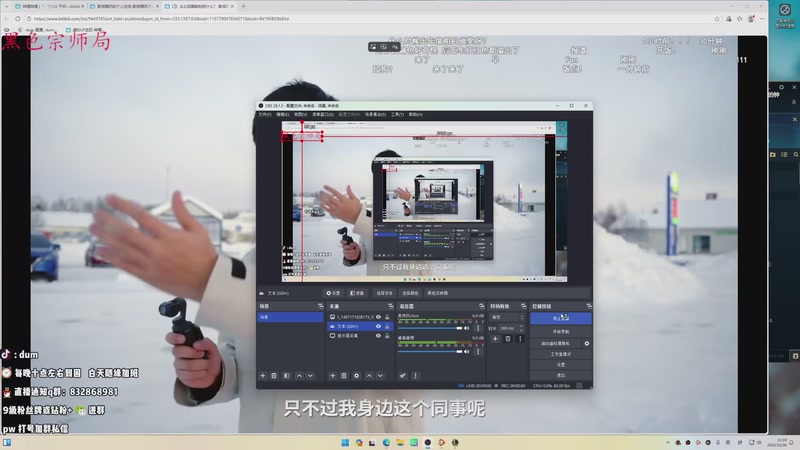Open the 文件(F) menu in OBS
The image size is (800, 450).
pos(265,114)
